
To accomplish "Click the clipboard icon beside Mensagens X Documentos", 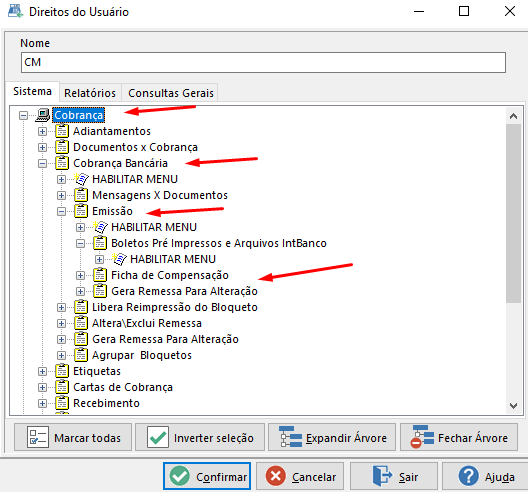I will [x=81, y=195].
